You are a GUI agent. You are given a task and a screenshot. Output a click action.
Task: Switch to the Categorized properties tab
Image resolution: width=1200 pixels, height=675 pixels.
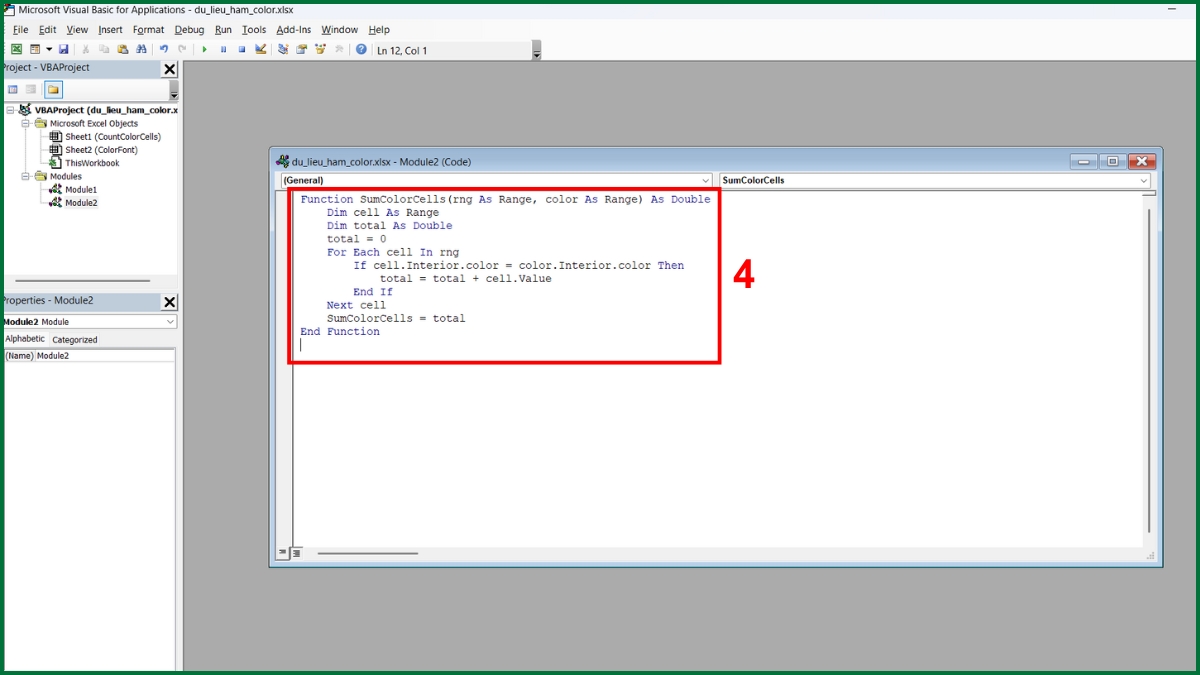[x=75, y=340]
